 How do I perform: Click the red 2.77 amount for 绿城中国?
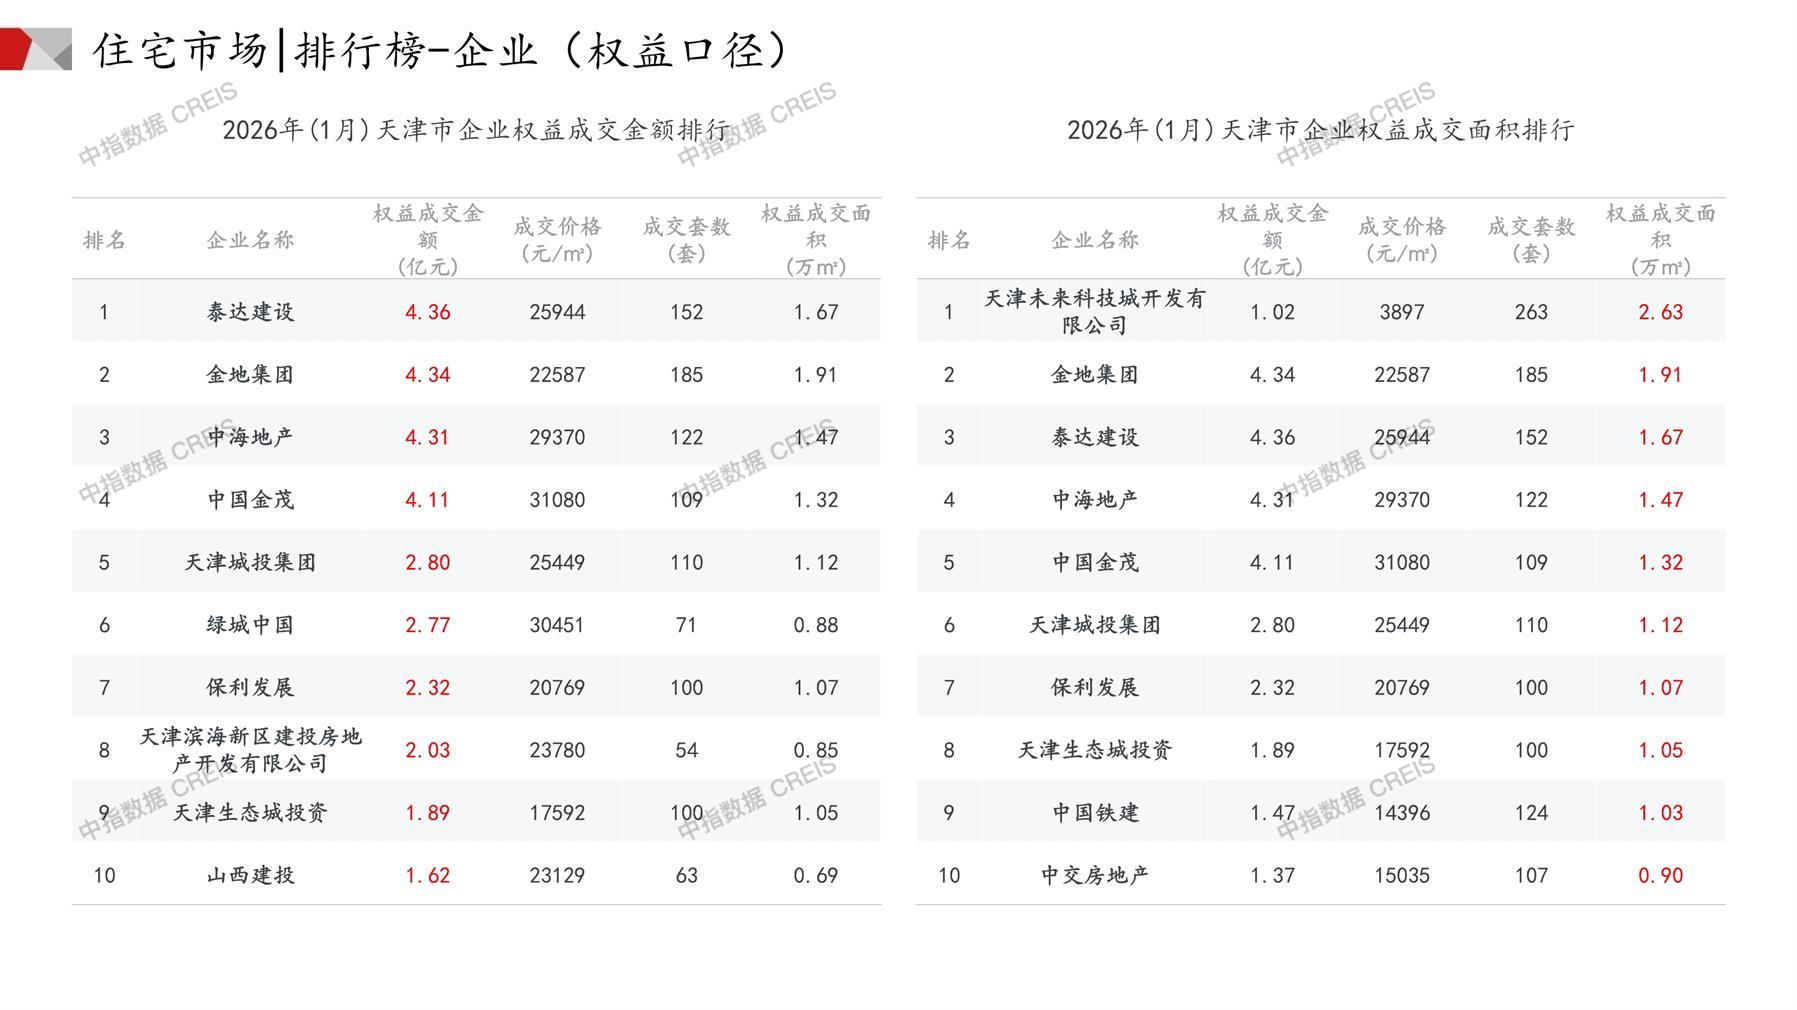click(x=427, y=625)
